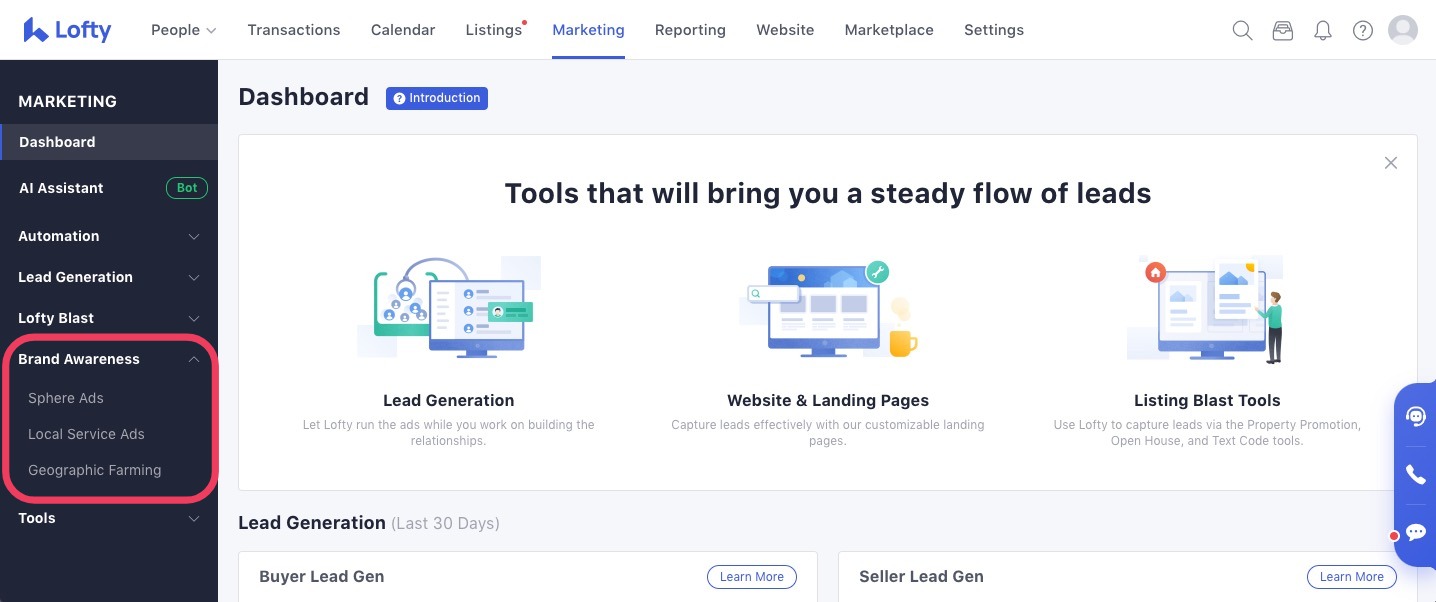Select Geographic Farming in the sidebar
Viewport: 1436px width, 602px height.
coord(94,470)
